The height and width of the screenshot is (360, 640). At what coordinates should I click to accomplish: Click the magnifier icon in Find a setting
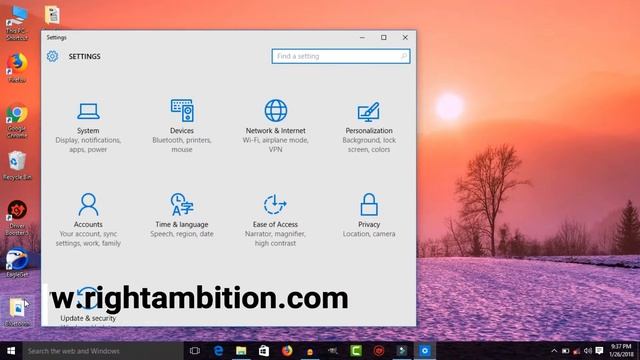(x=404, y=56)
